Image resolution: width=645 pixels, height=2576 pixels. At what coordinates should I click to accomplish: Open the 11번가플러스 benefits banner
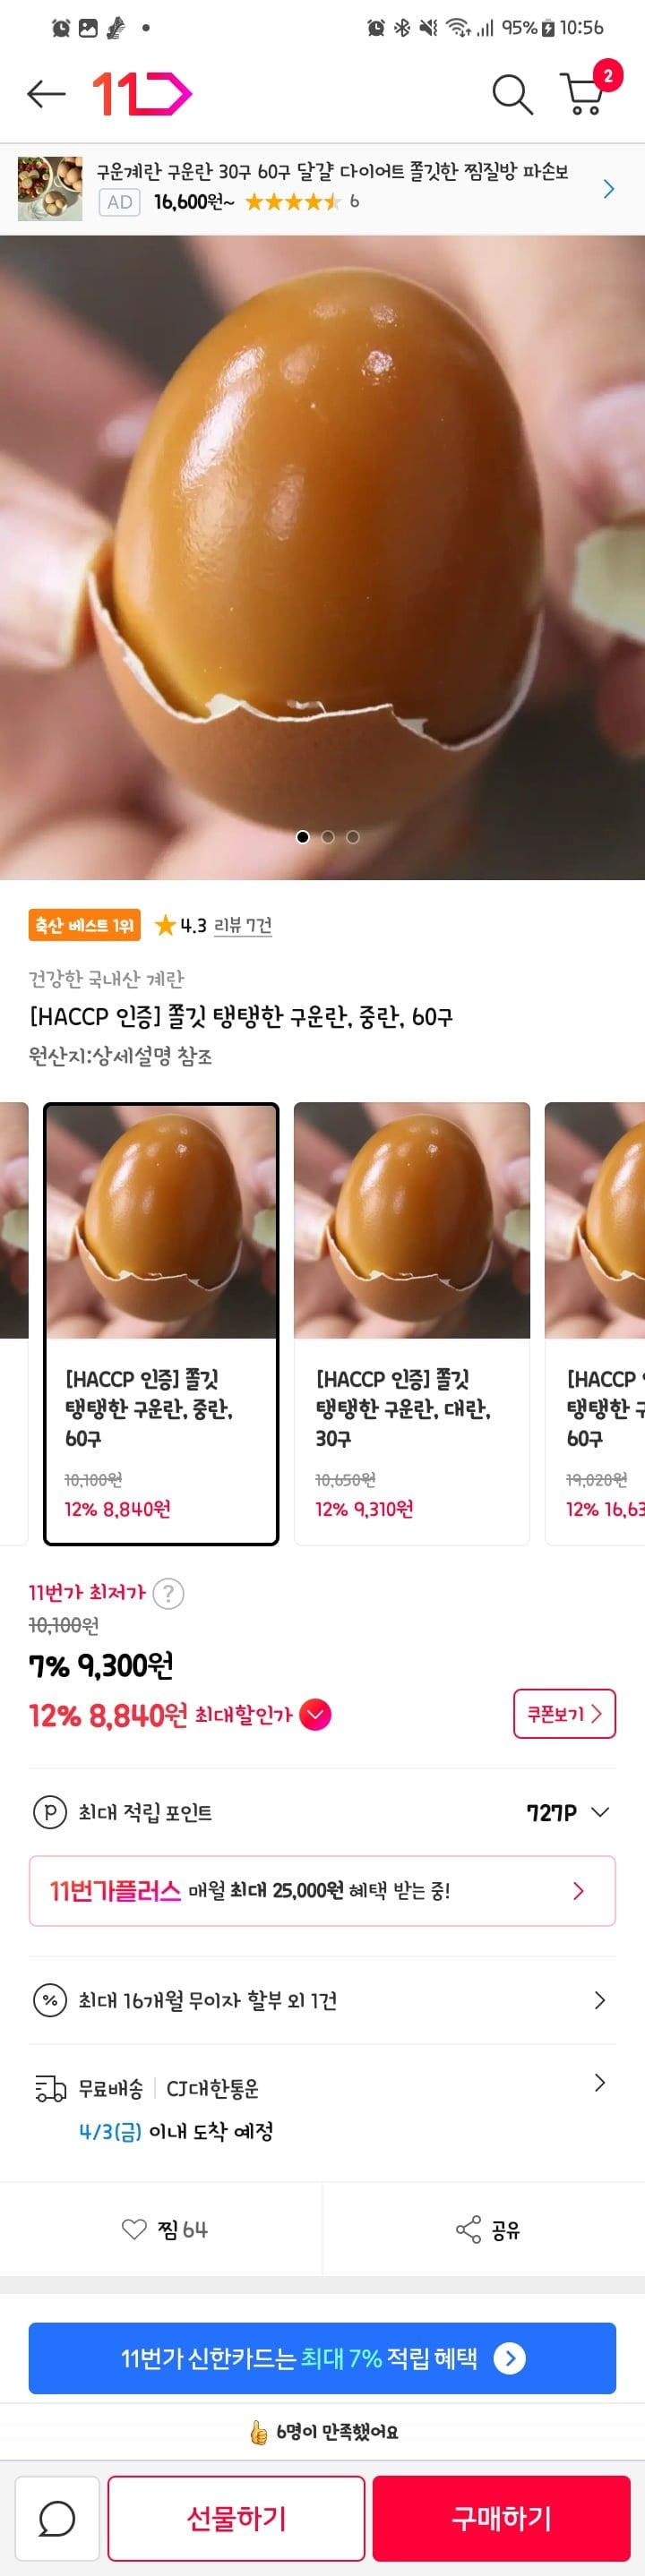322,1891
